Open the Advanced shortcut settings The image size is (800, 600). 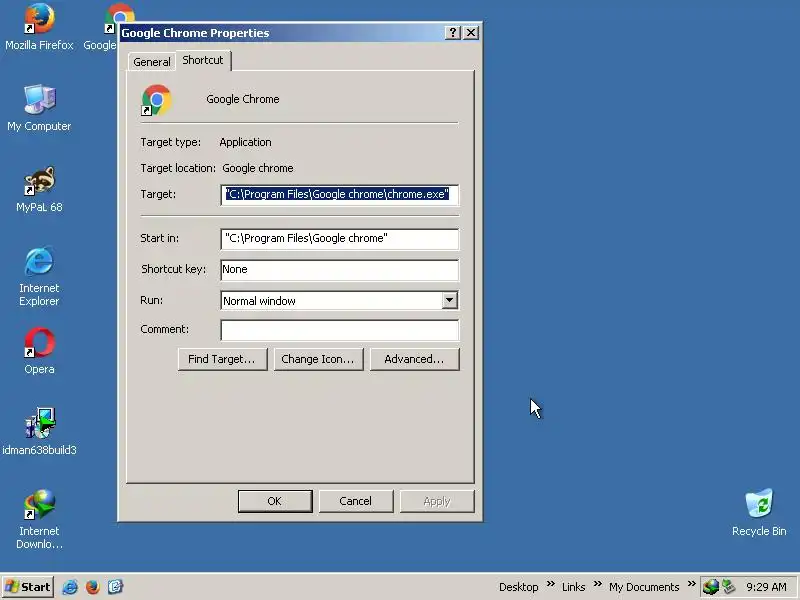[414, 359]
